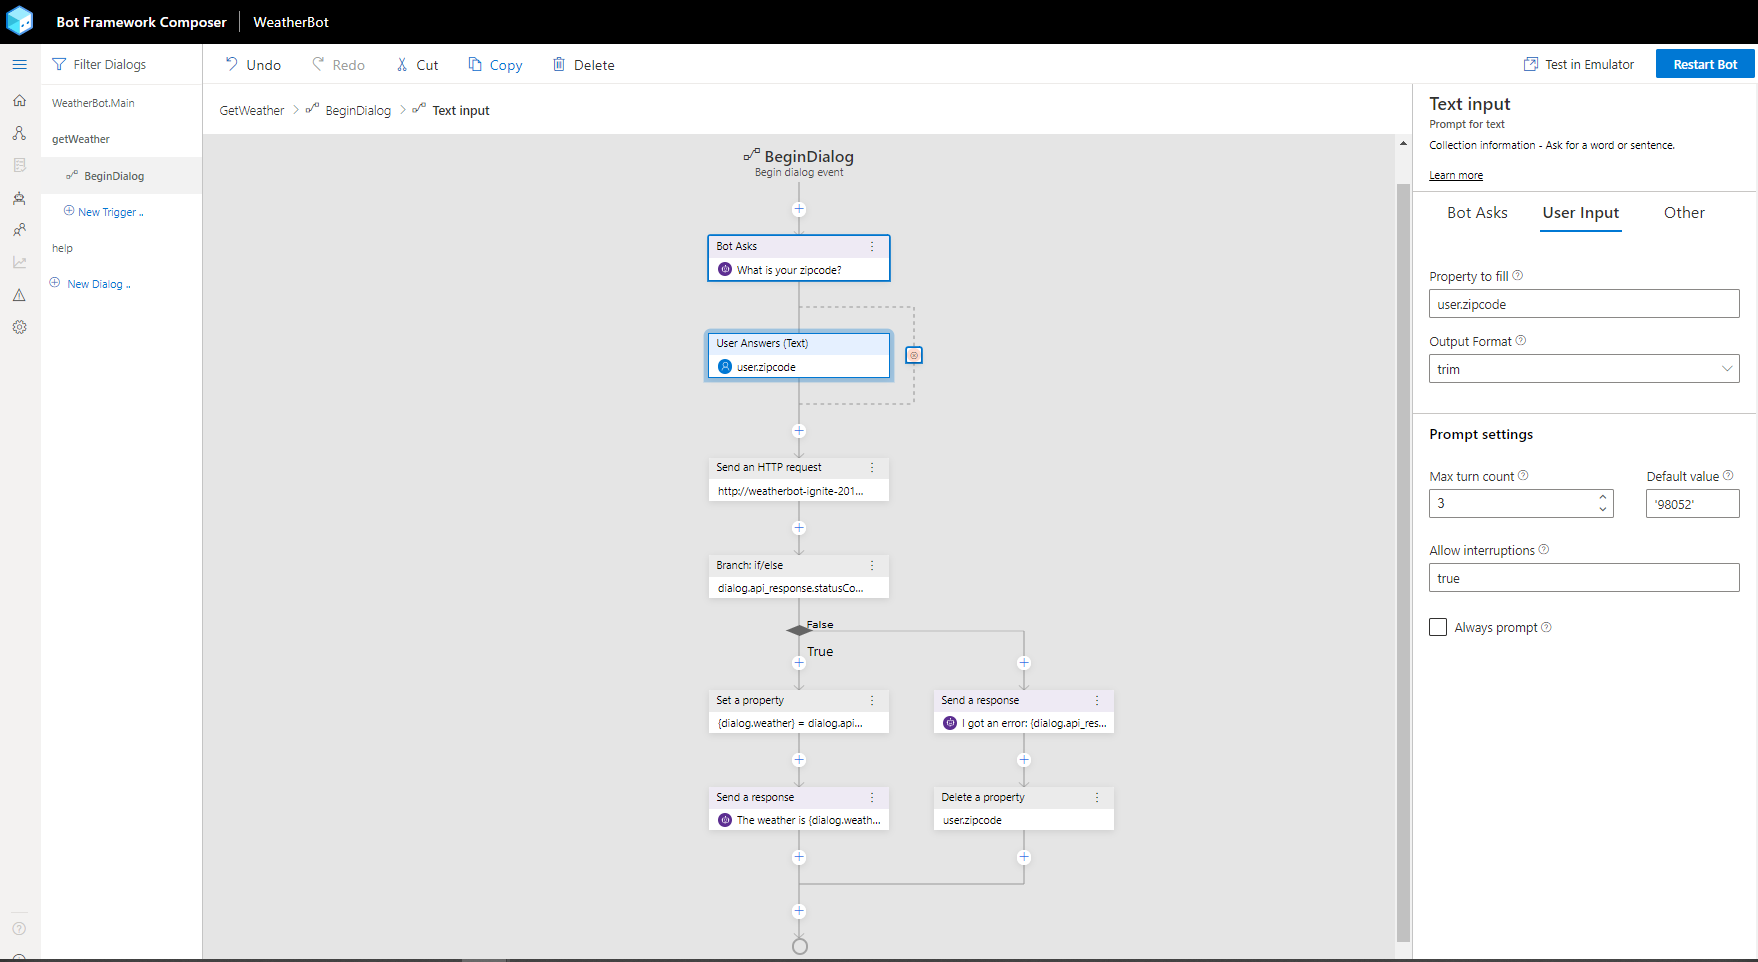Open Bot Asks node options menu
The width and height of the screenshot is (1758, 962).
click(x=872, y=246)
